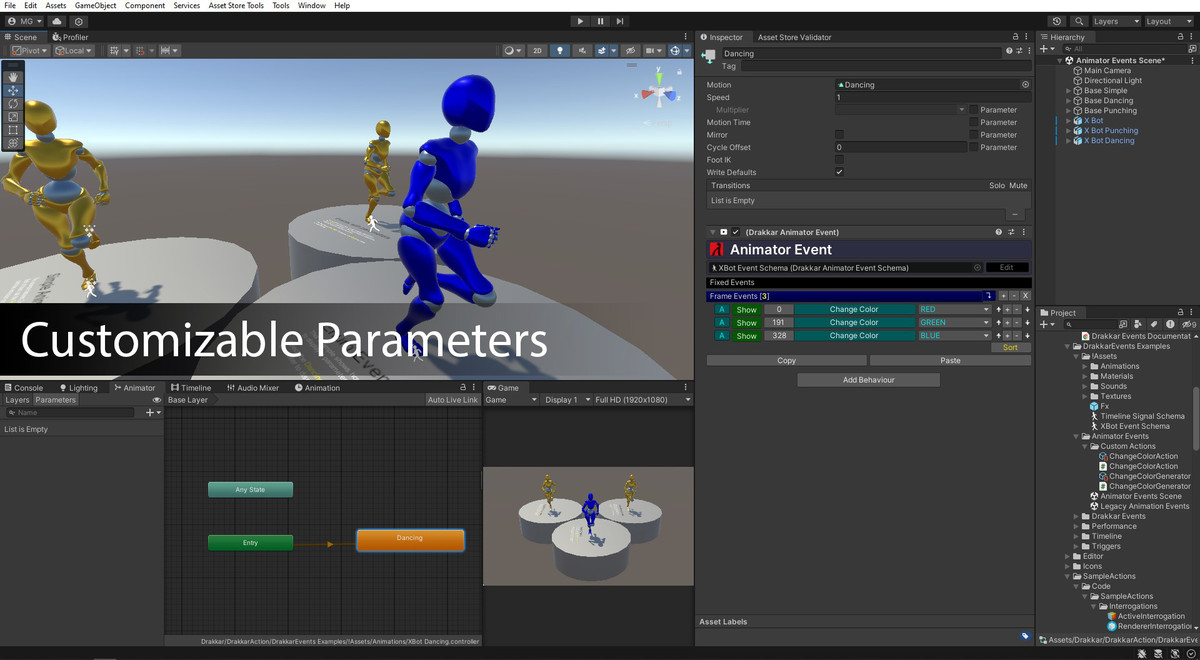Click the Step frame button
Screen dimensions: 1200x660
coord(620,21)
